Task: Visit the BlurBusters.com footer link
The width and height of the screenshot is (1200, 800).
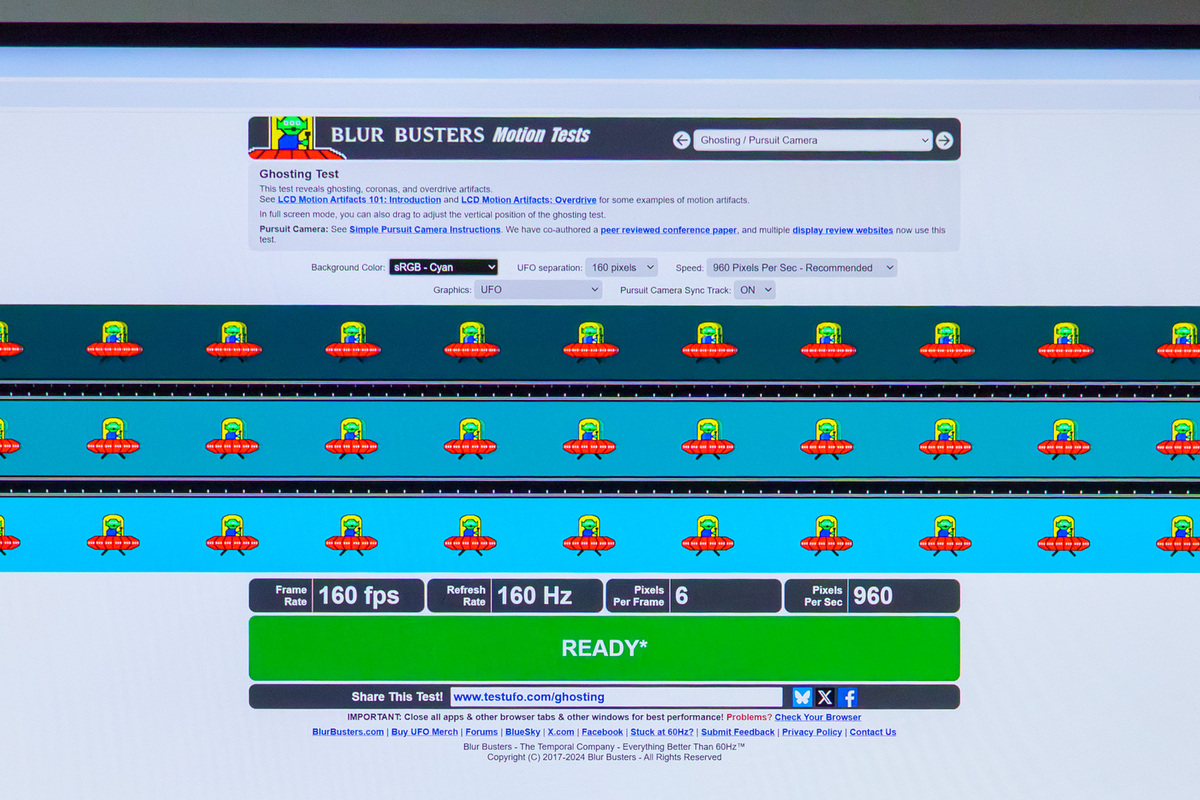Action: pyautogui.click(x=348, y=732)
